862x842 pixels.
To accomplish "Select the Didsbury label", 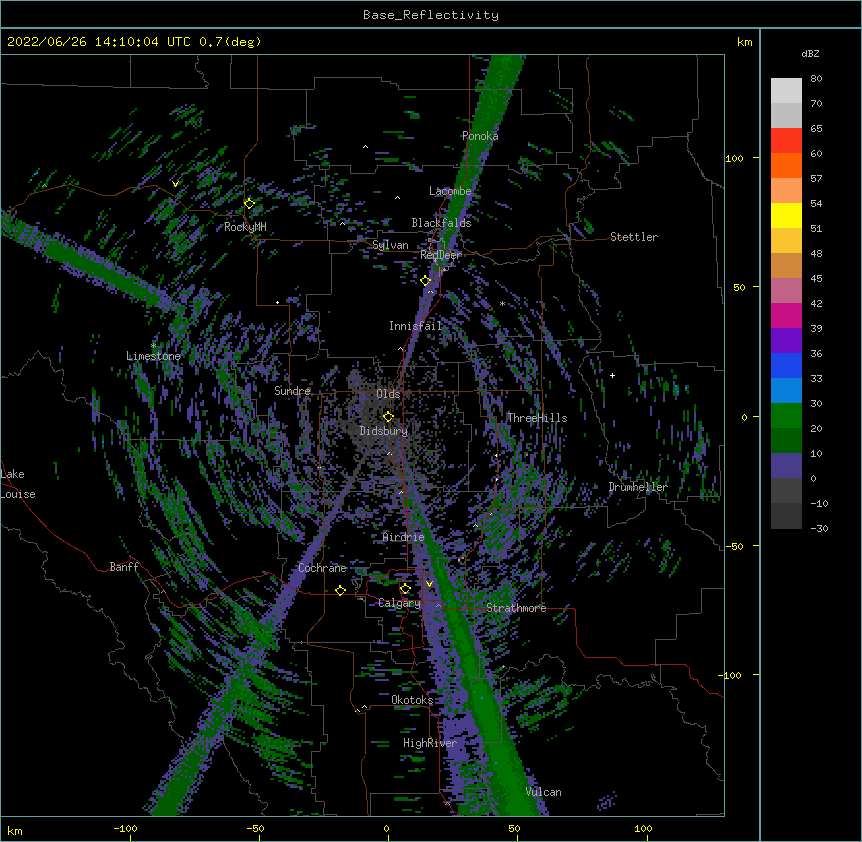I will coord(384,431).
